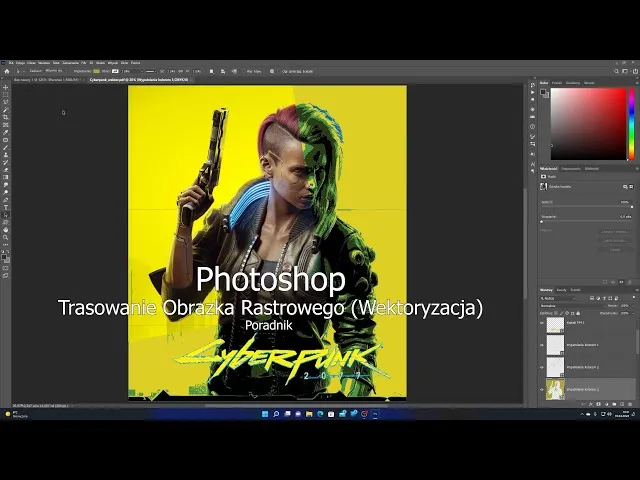Open stroke line style dropdown
Screen dimensions: 640x480
tap(151, 71)
